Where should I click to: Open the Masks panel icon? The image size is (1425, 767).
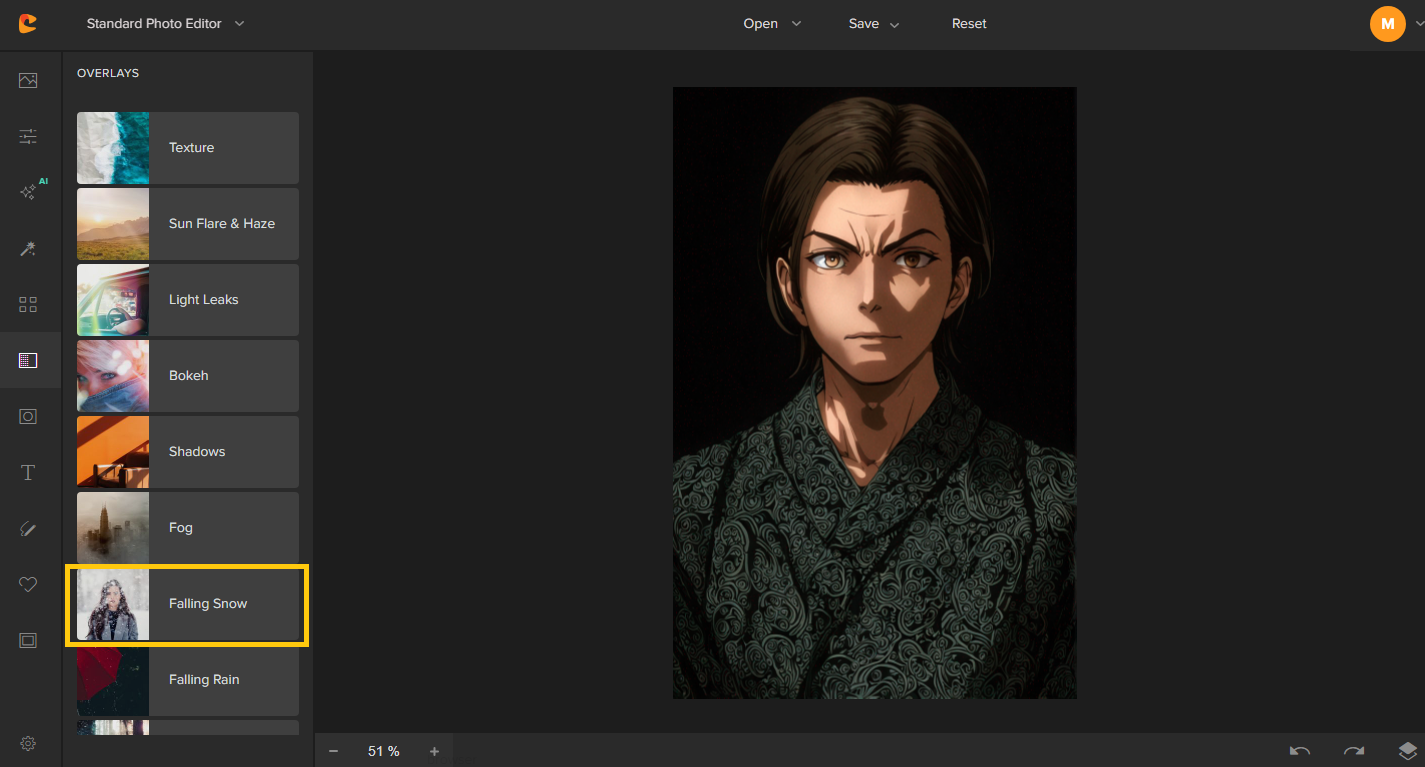[x=27, y=415]
